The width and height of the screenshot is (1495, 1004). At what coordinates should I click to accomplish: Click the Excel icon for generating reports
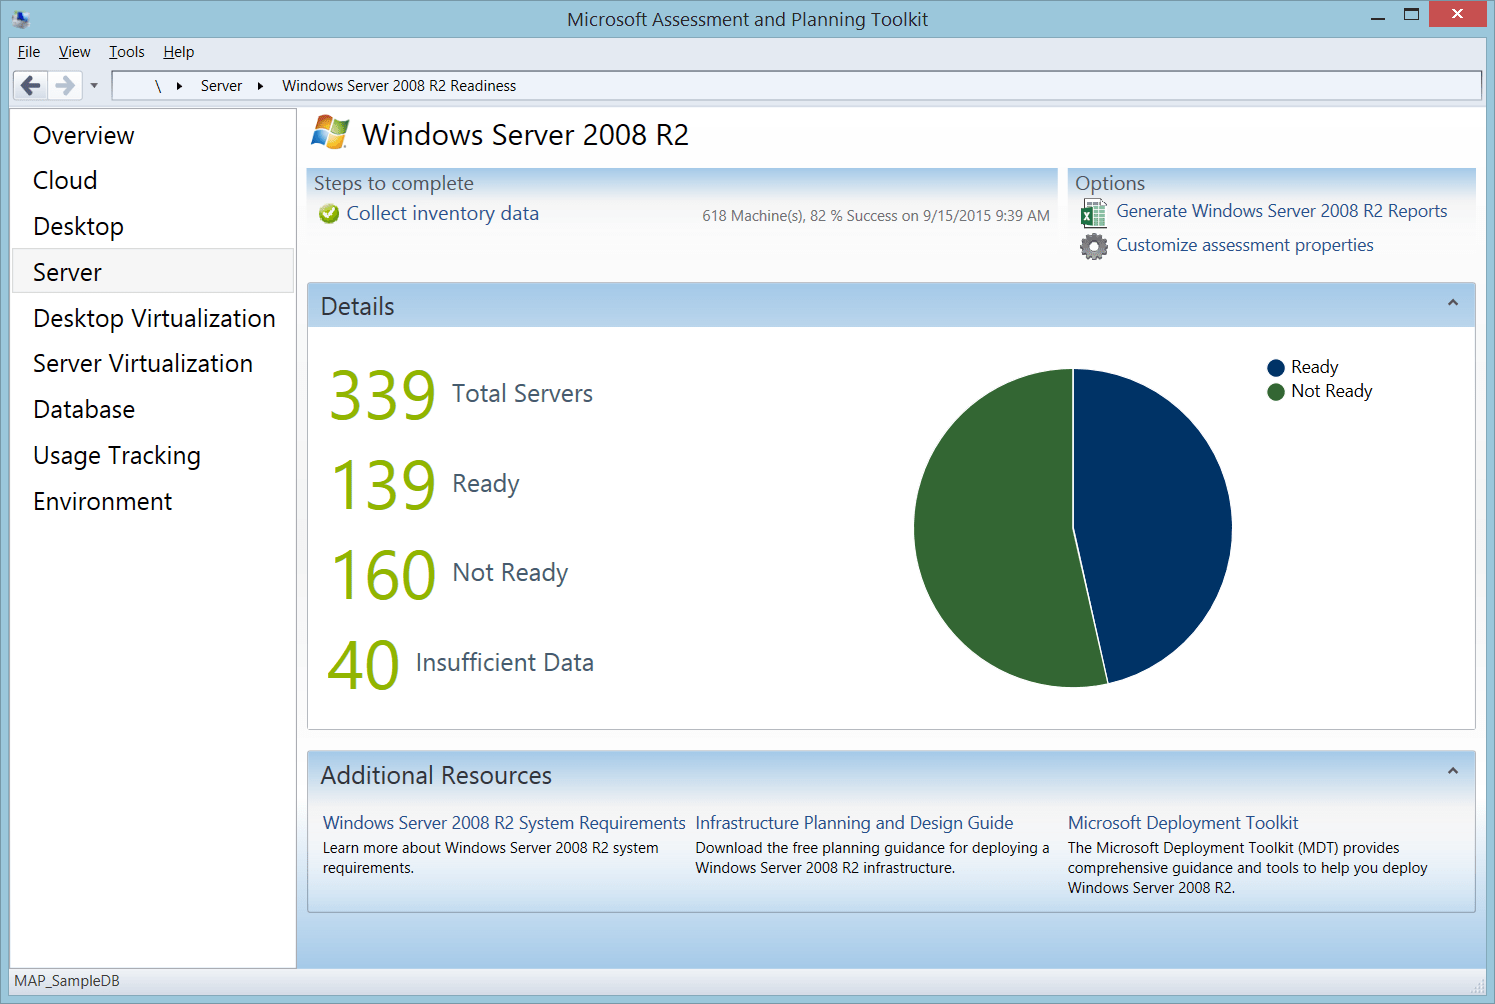coord(1093,212)
